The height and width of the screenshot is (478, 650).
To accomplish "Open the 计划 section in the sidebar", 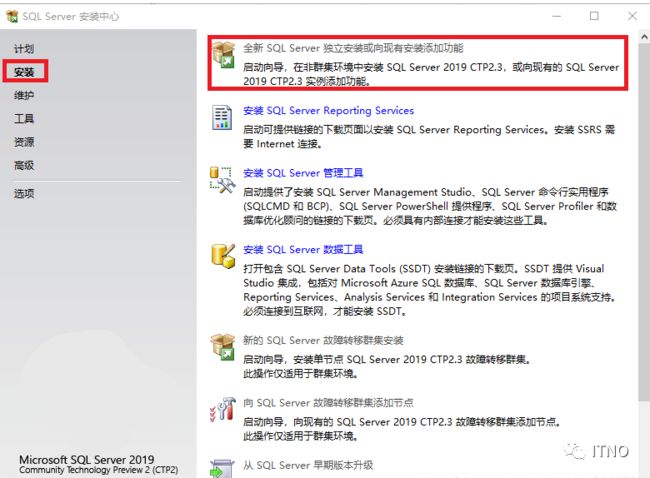I will click(x=24, y=49).
